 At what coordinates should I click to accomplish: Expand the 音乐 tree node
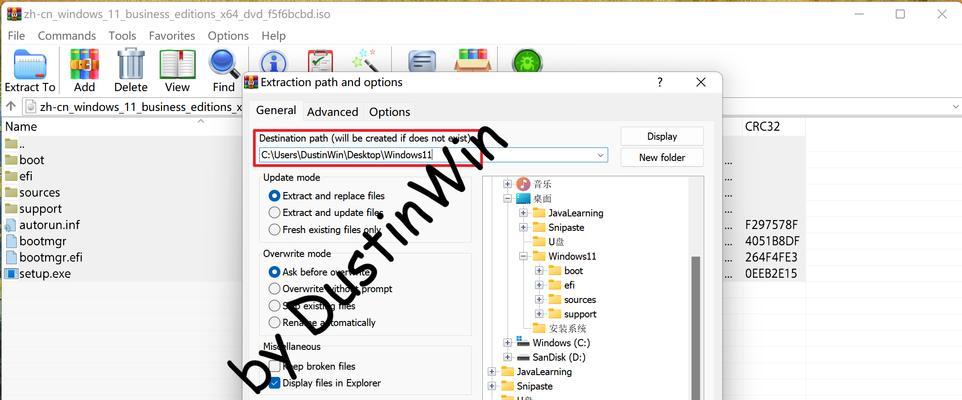click(507, 183)
